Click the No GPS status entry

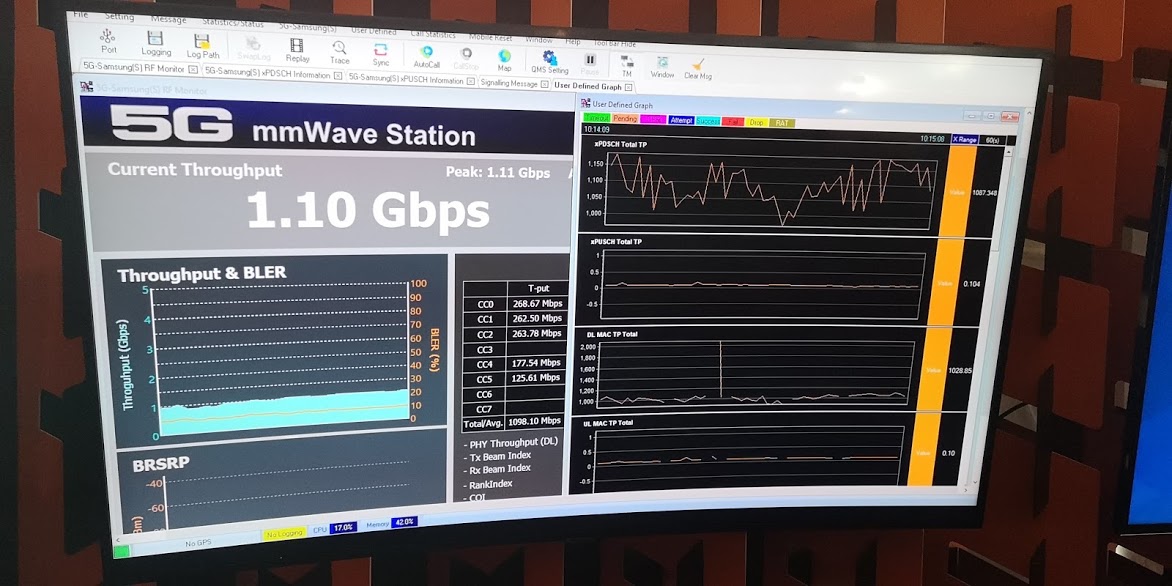[197, 544]
